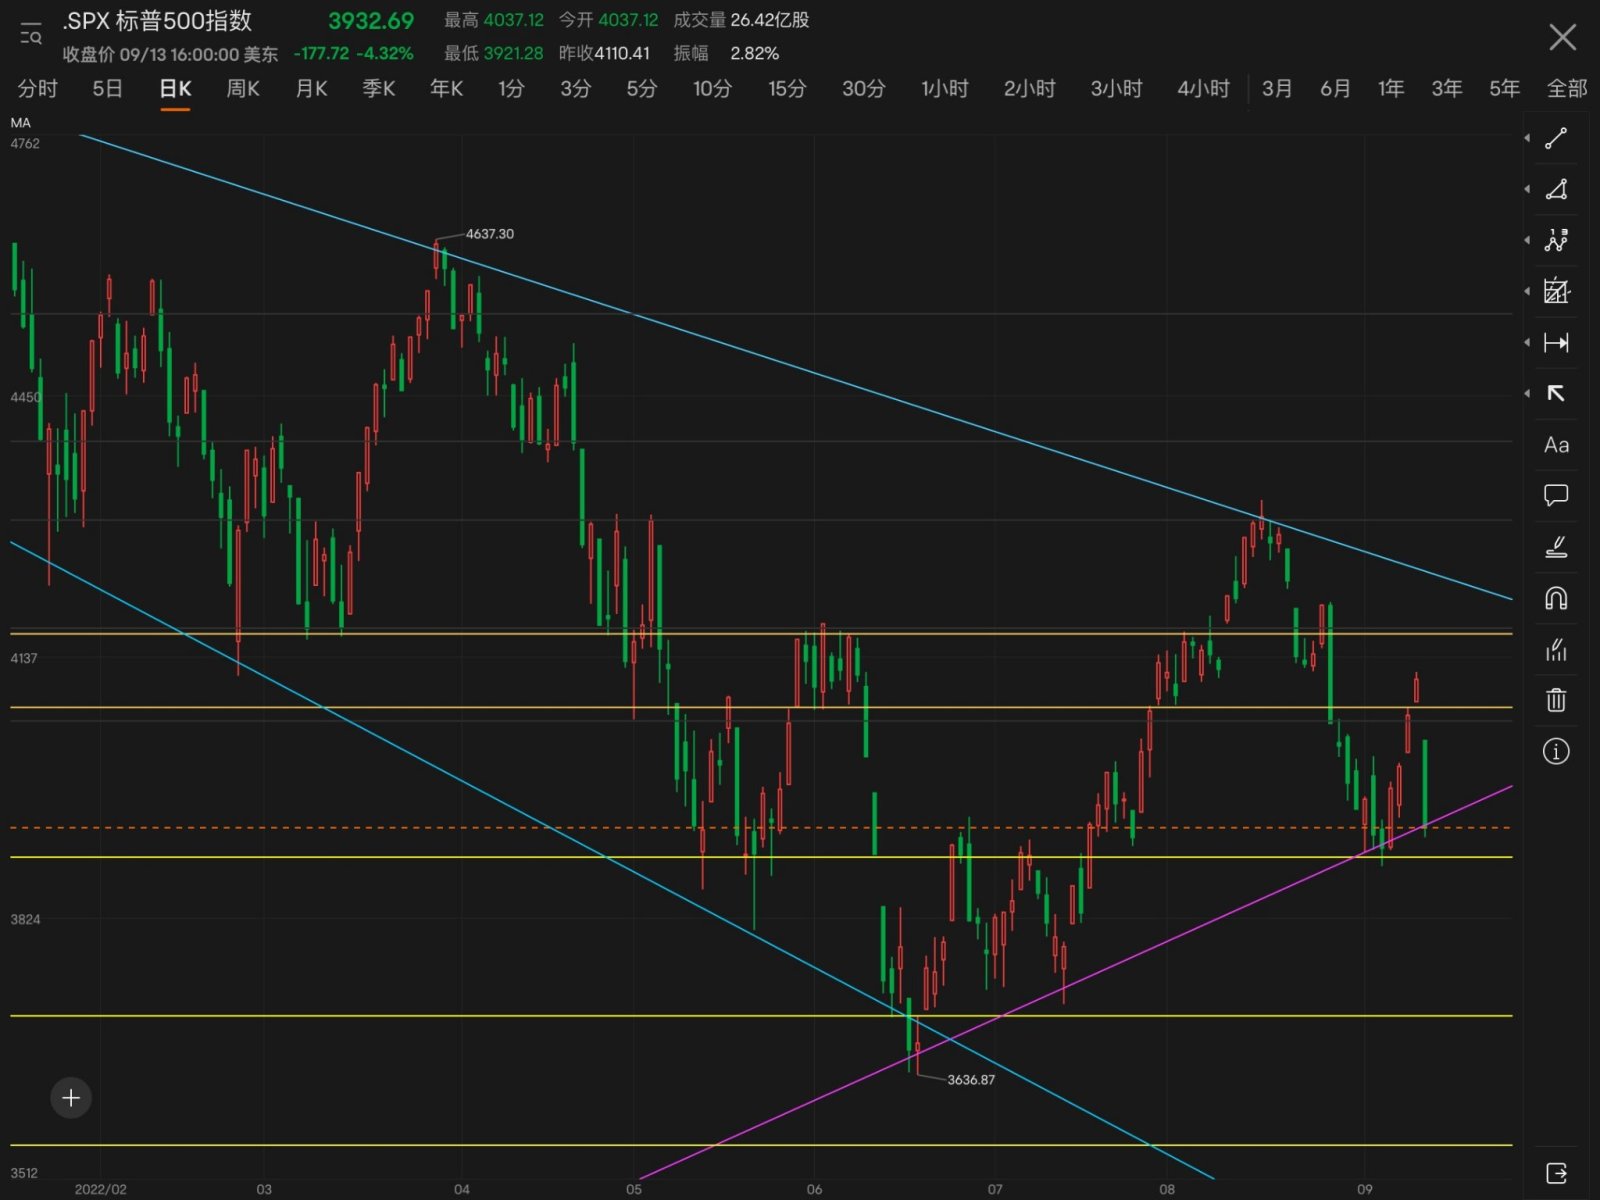Viewport: 1600px width, 1200px height.
Task: Open chart info icon
Action: (x=1556, y=751)
